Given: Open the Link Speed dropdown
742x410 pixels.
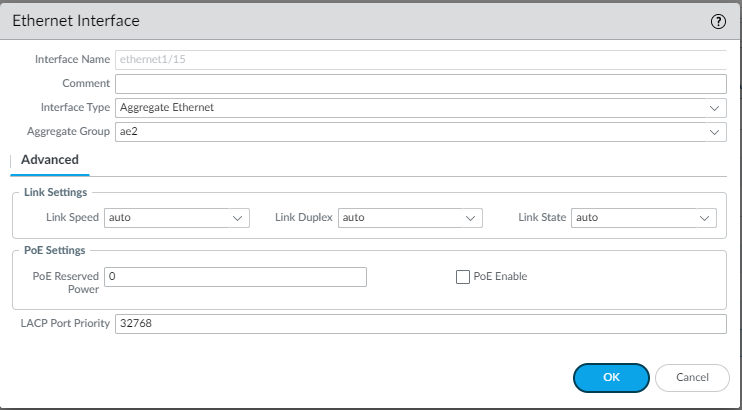Looking at the screenshot, I should click(176, 217).
